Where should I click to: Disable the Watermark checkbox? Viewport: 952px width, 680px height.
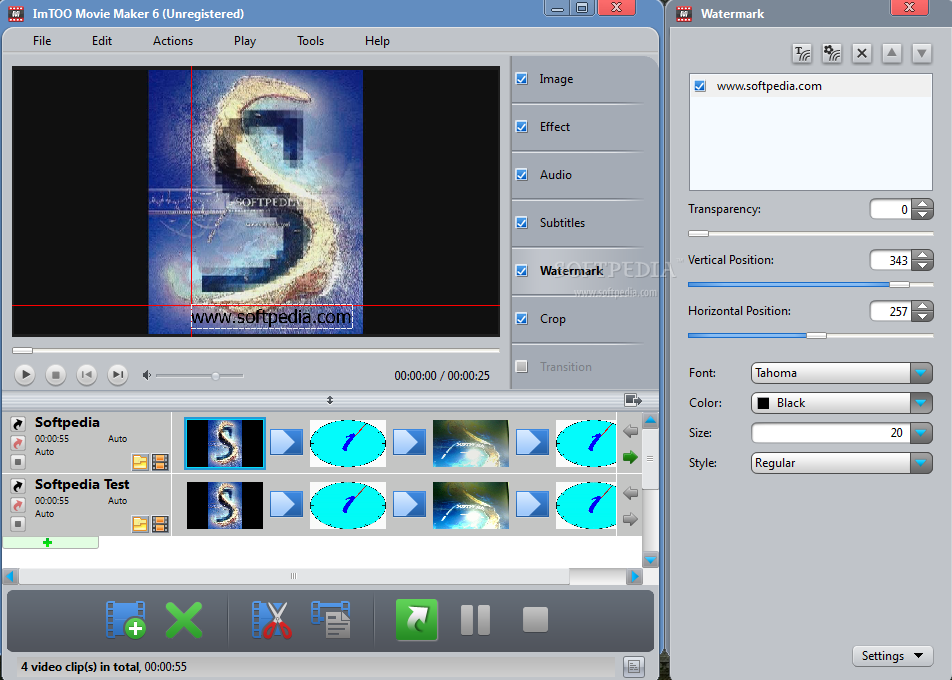pos(522,270)
